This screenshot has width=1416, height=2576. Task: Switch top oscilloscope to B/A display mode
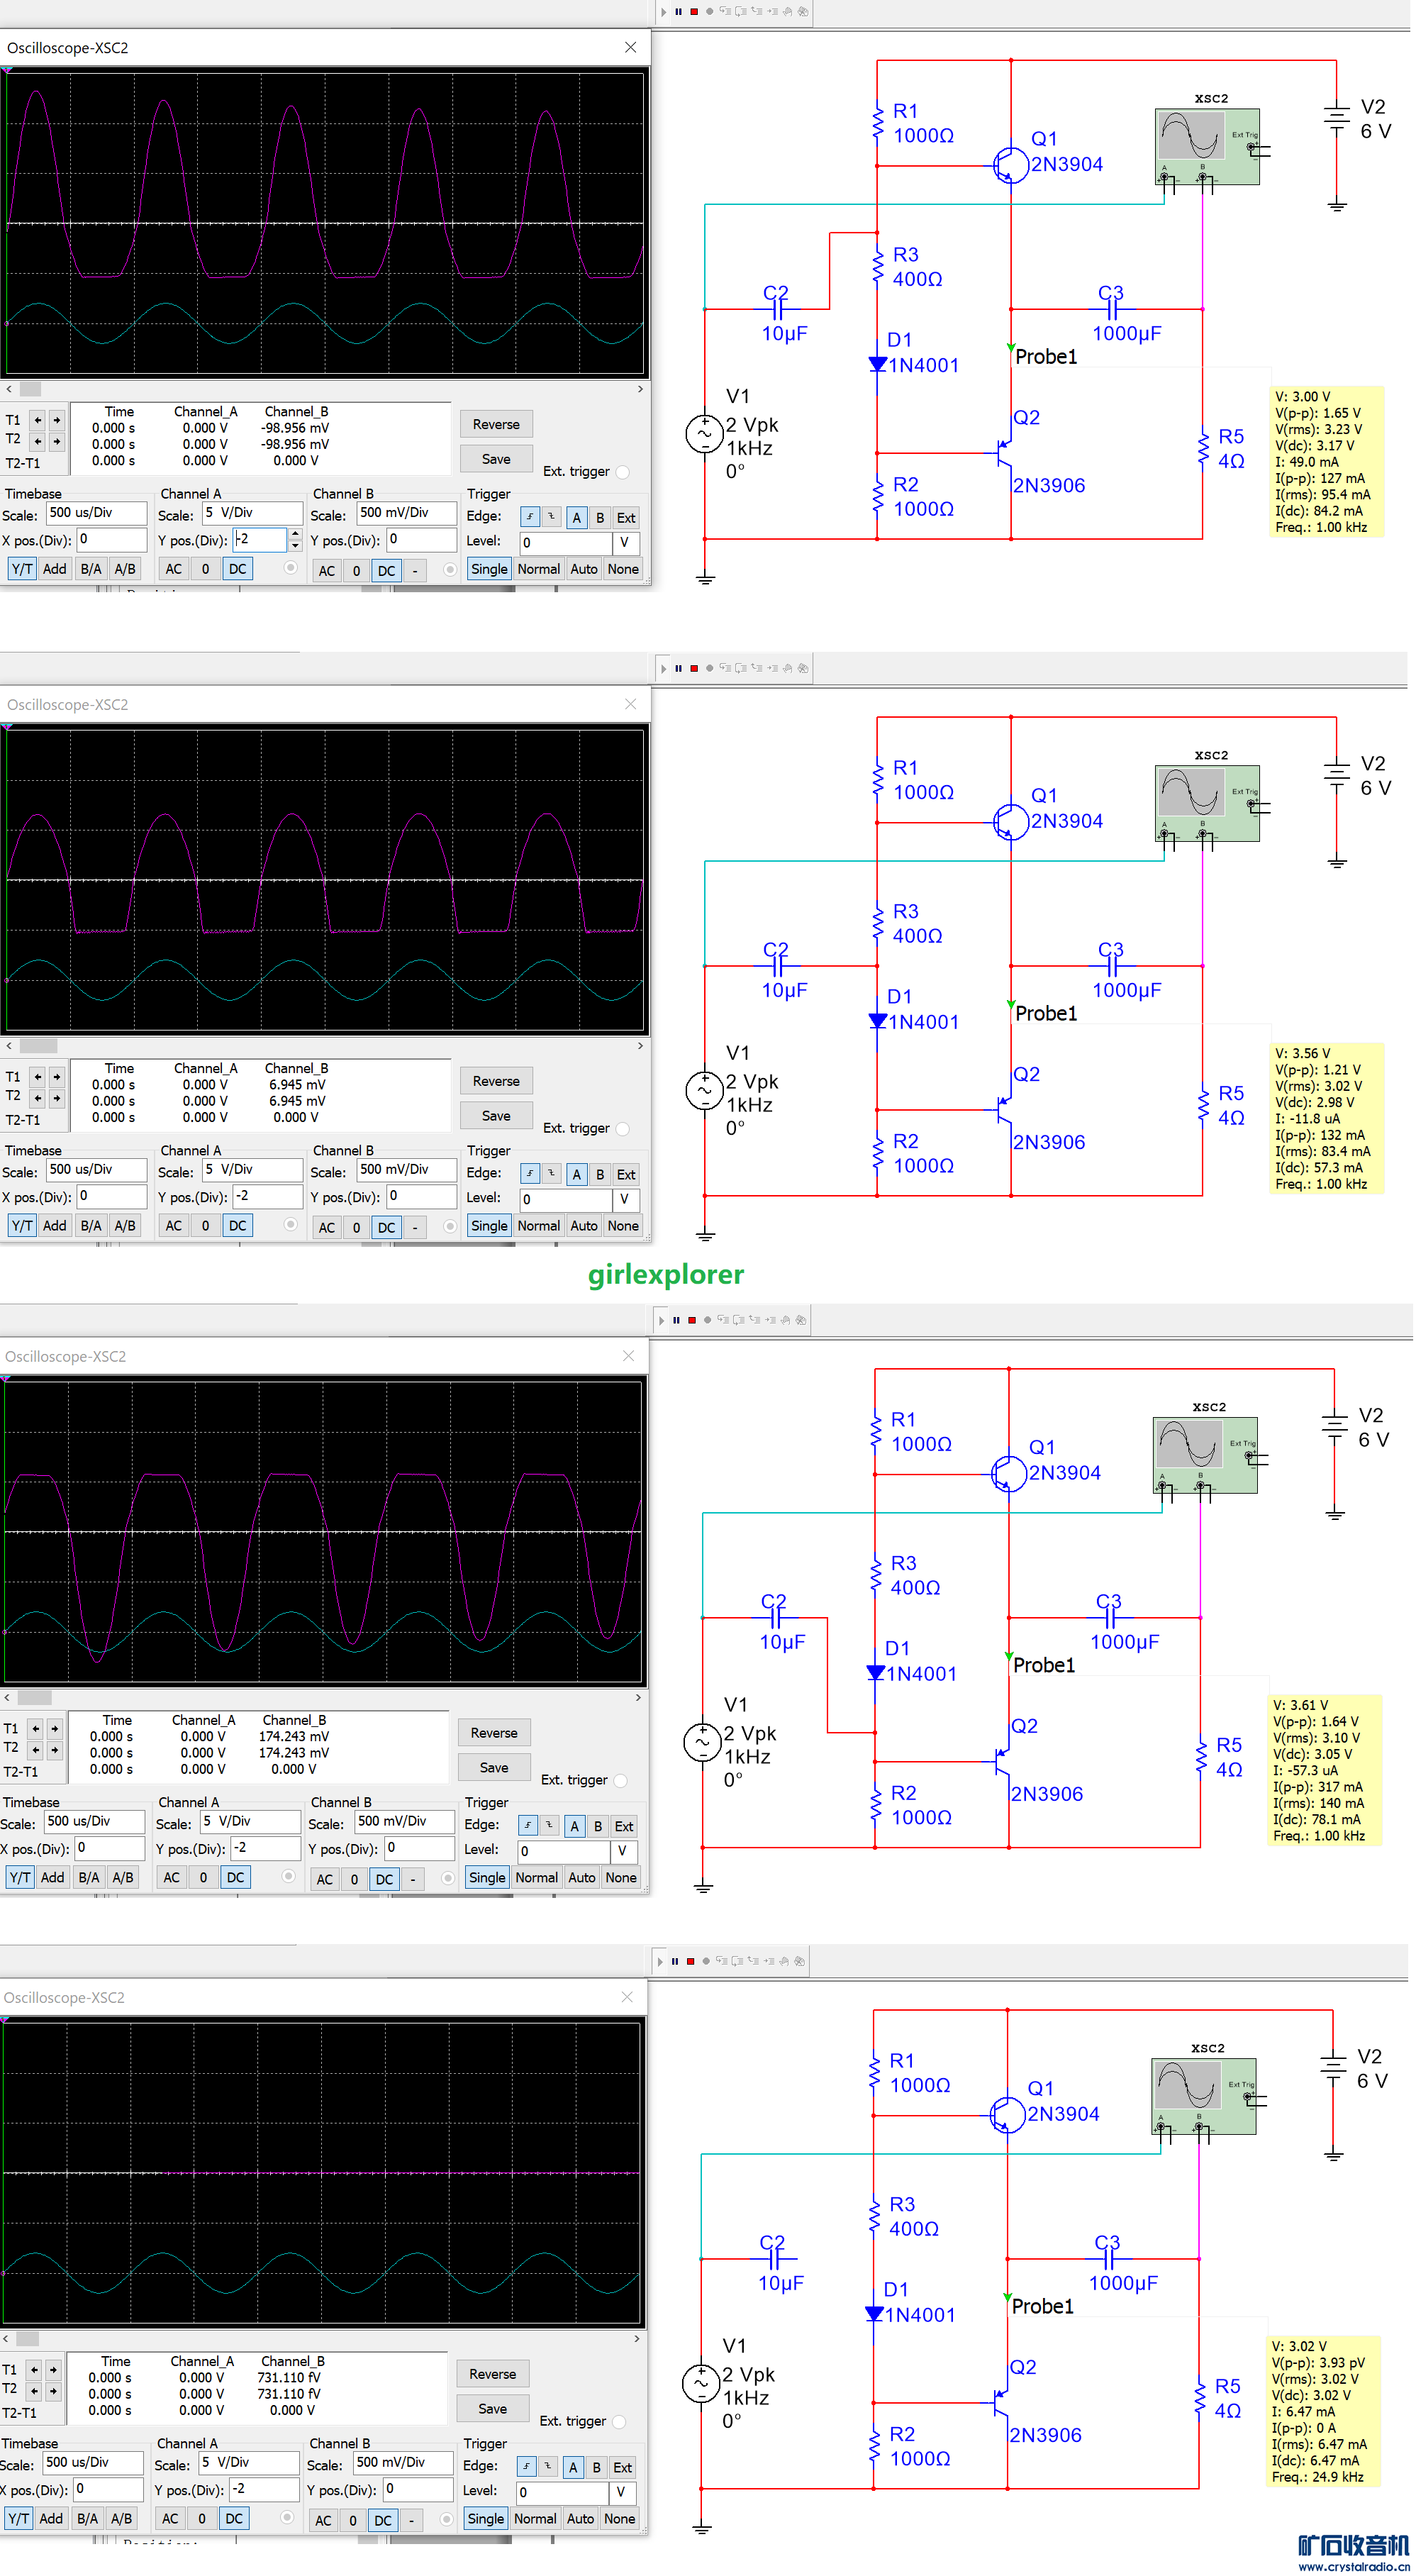click(91, 569)
